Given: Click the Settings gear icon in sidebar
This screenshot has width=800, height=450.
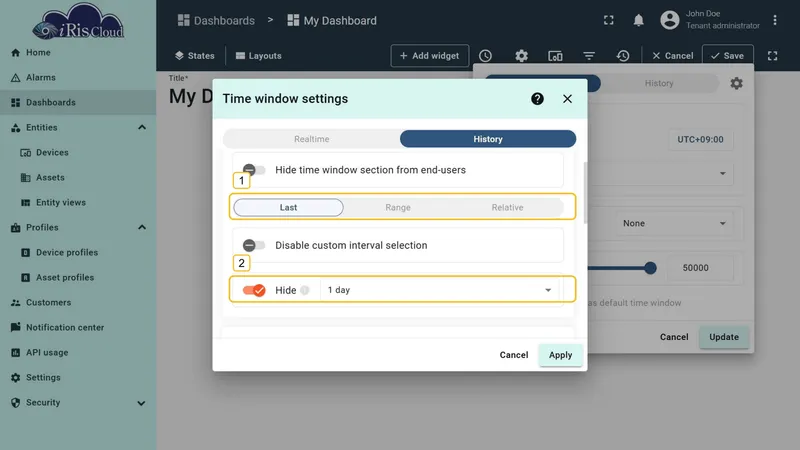Looking at the screenshot, I should 16,378.
